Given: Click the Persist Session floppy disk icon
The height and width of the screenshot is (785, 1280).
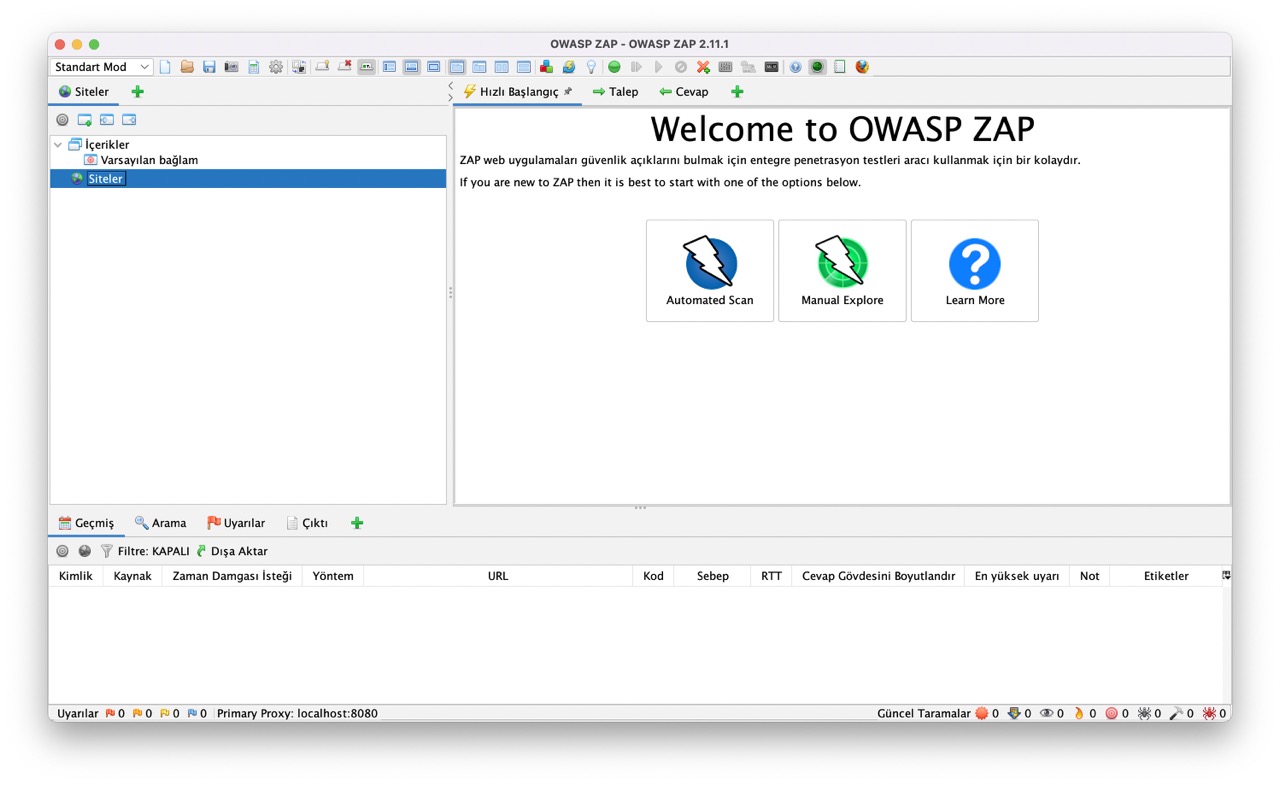Looking at the screenshot, I should coord(209,67).
